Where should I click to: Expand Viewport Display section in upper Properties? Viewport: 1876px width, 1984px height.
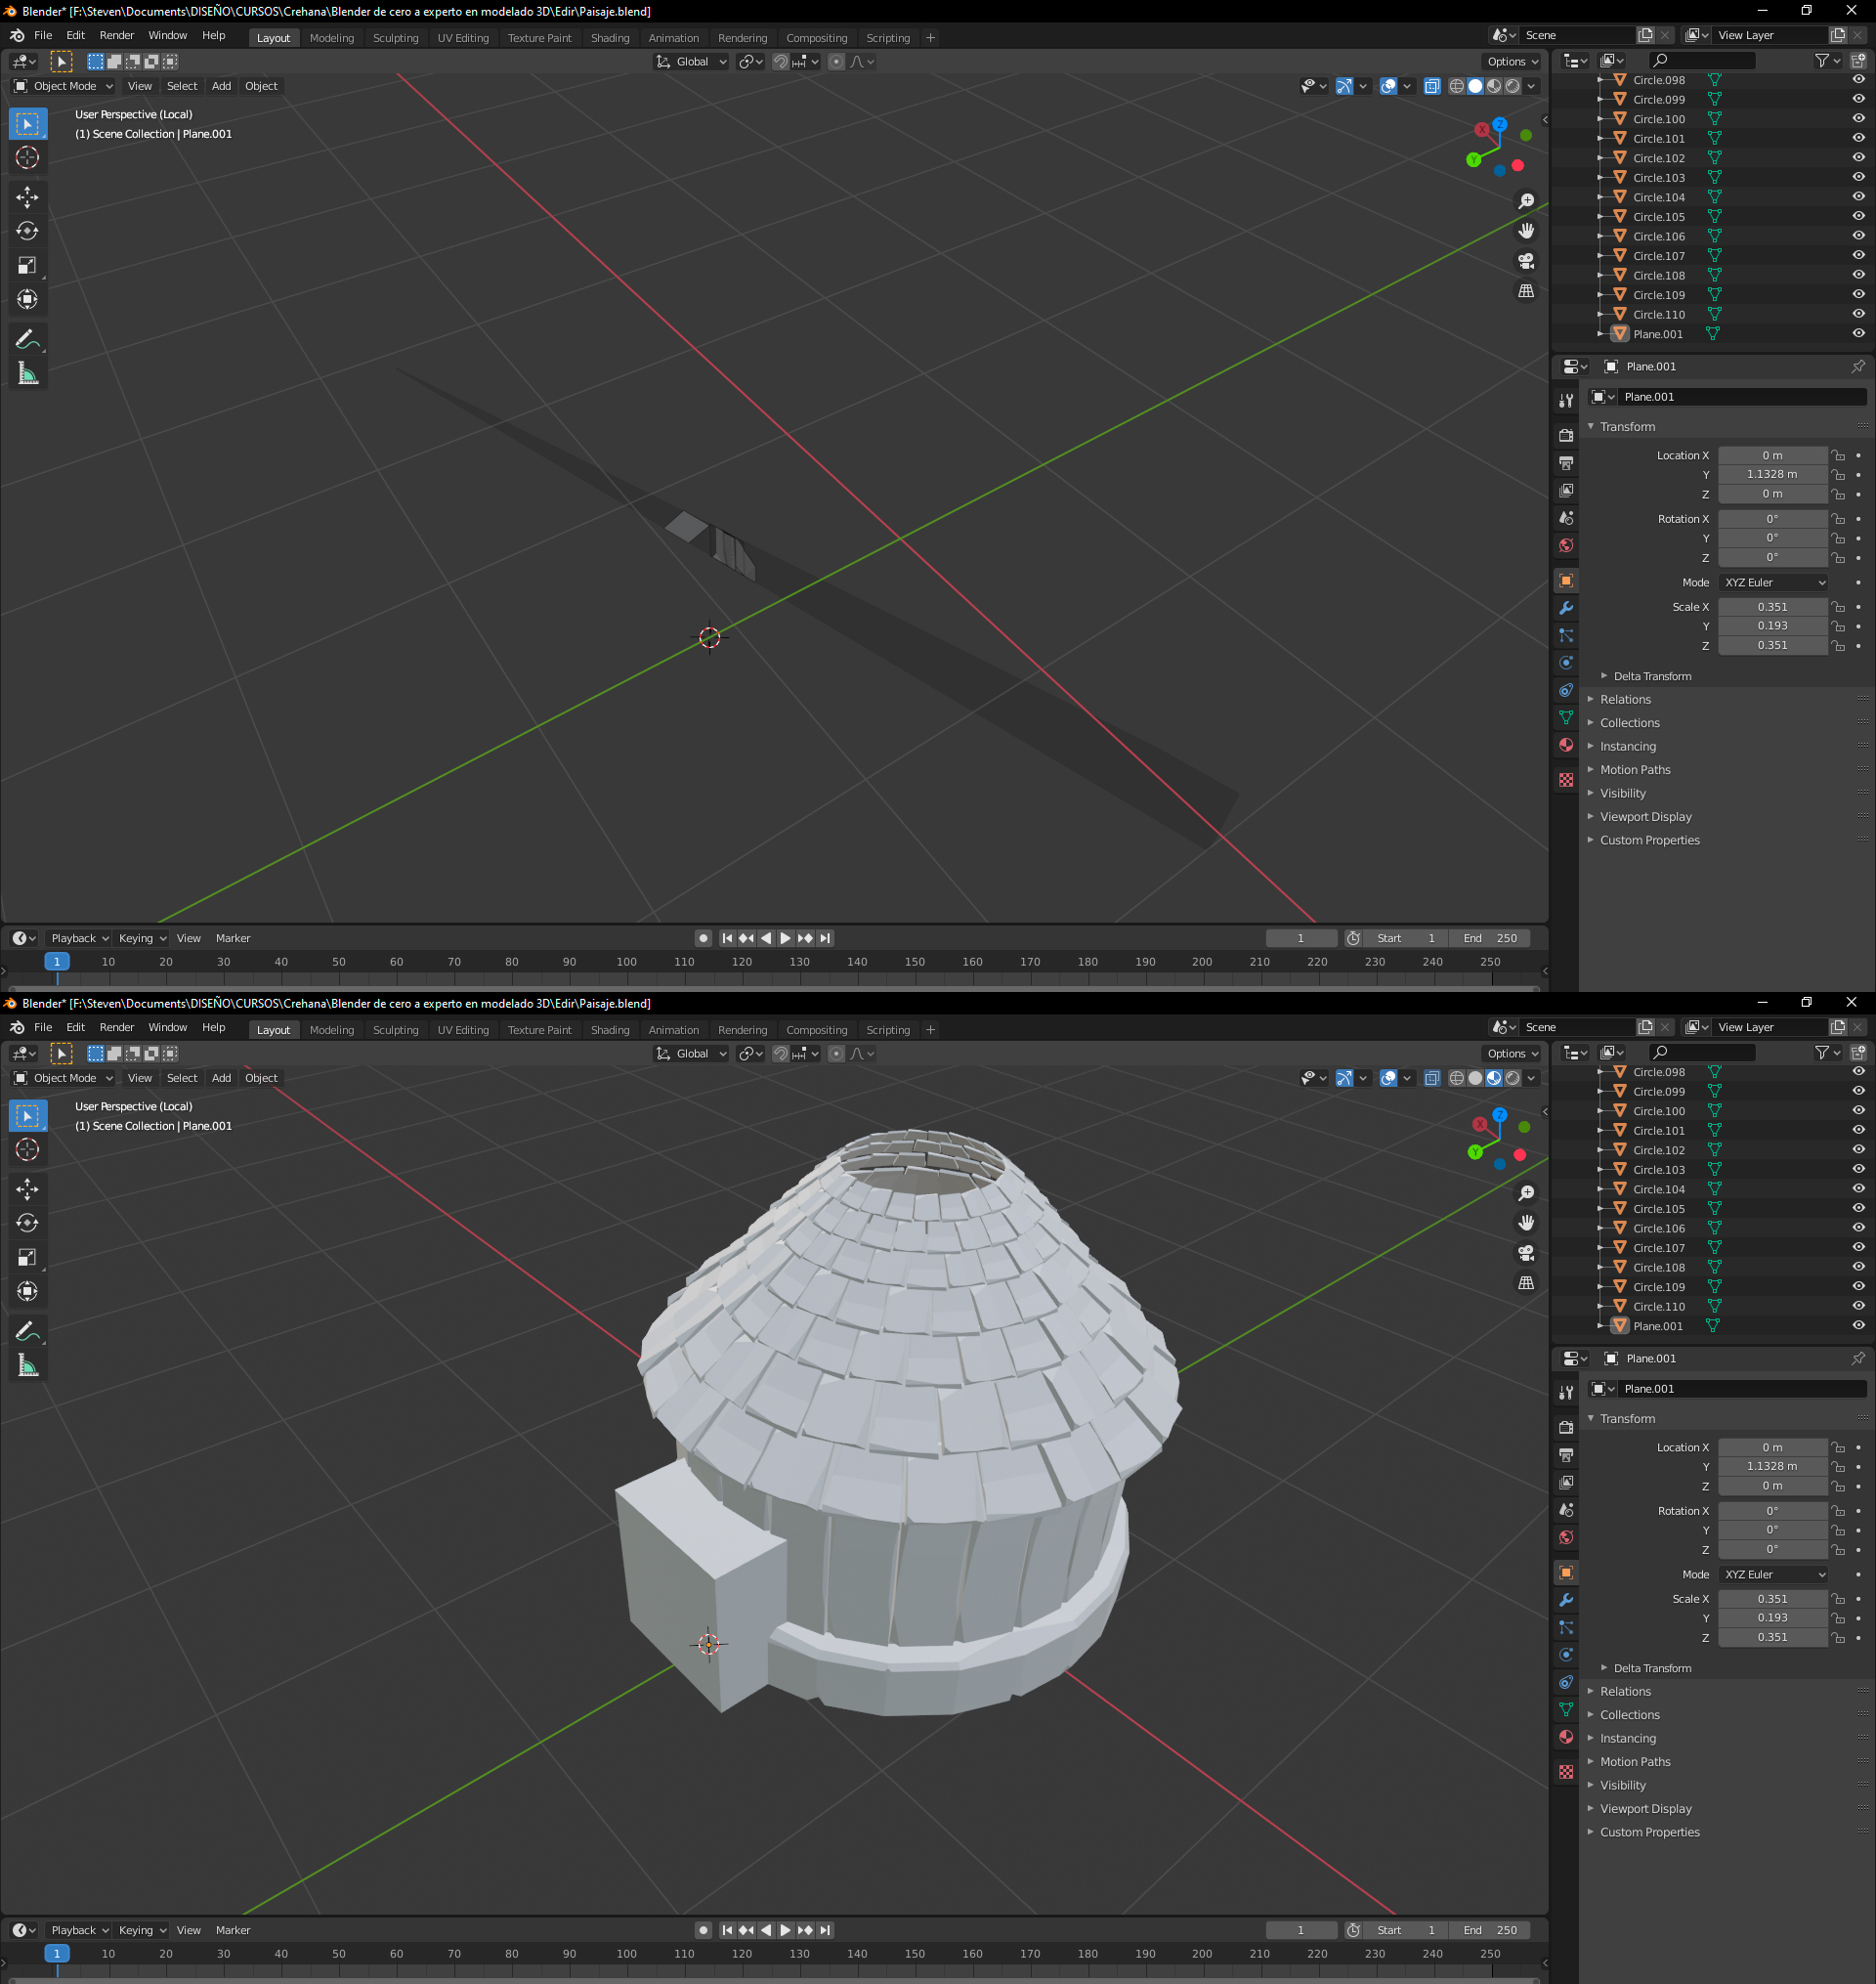click(x=1645, y=816)
